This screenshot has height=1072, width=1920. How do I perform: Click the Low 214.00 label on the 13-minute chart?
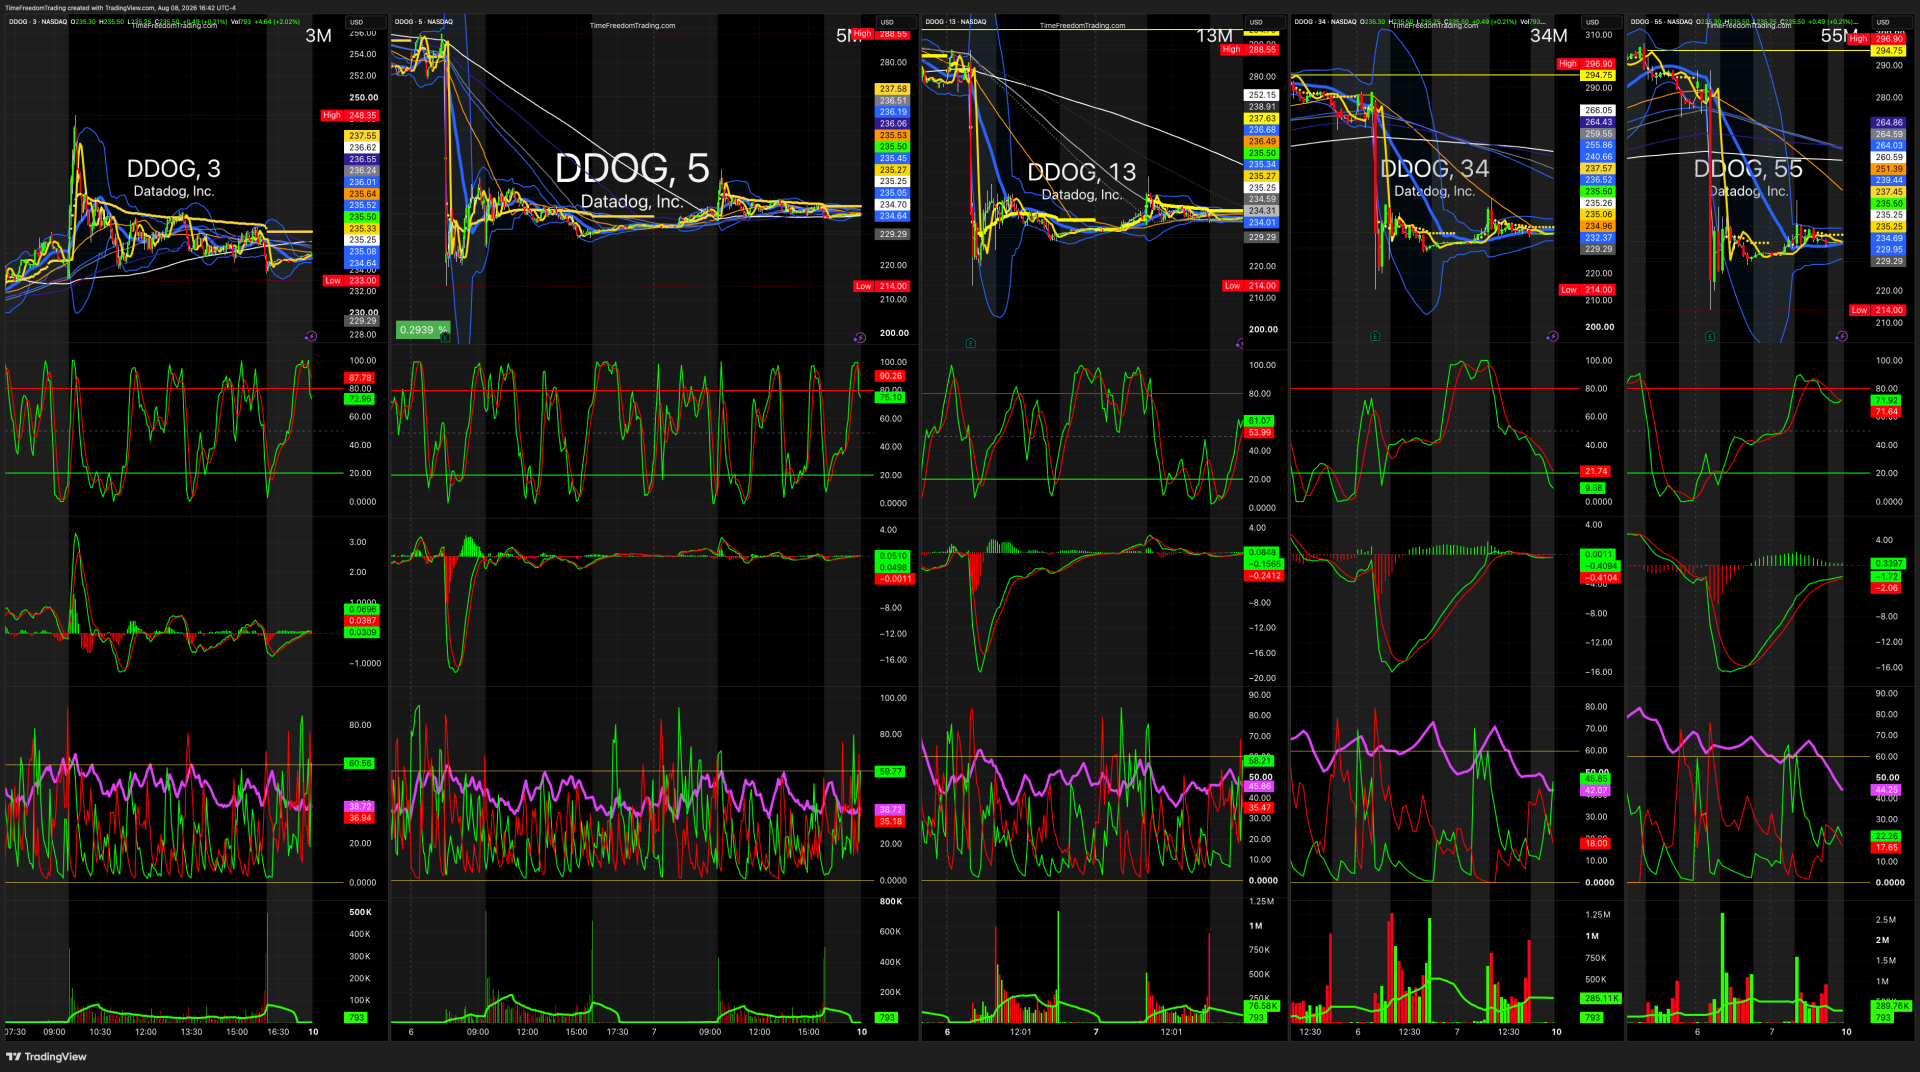click(1251, 286)
